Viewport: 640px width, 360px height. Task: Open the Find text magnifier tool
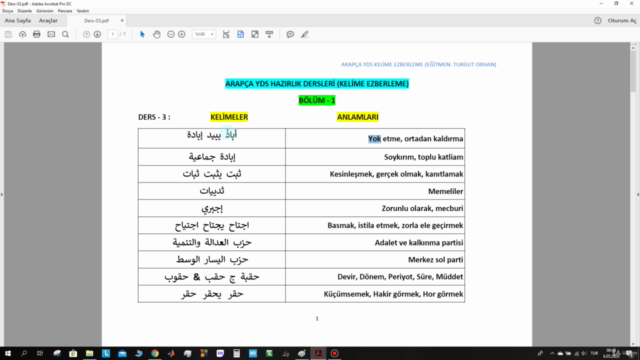pyautogui.click(x=65, y=34)
